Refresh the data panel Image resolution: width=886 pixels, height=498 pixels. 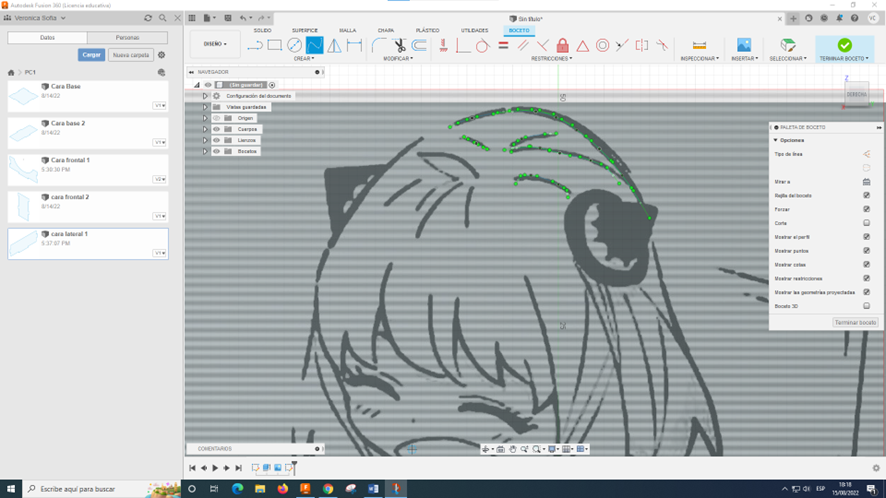tap(148, 18)
